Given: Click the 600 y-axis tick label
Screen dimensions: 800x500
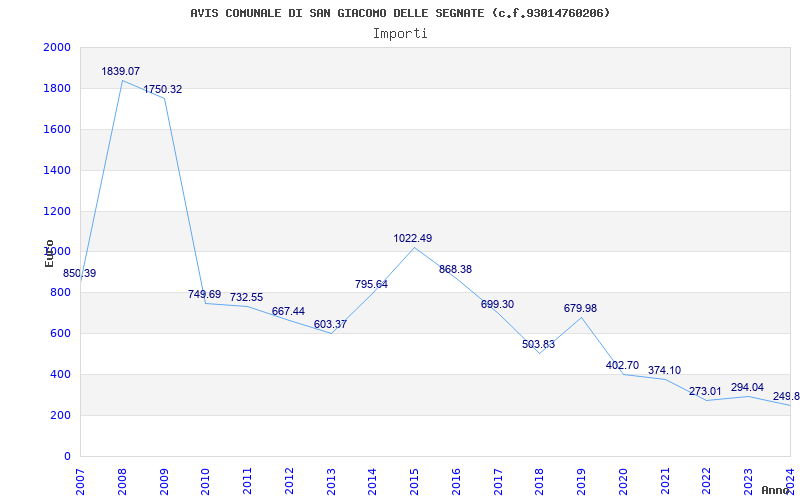Looking at the screenshot, I should 61,334.
